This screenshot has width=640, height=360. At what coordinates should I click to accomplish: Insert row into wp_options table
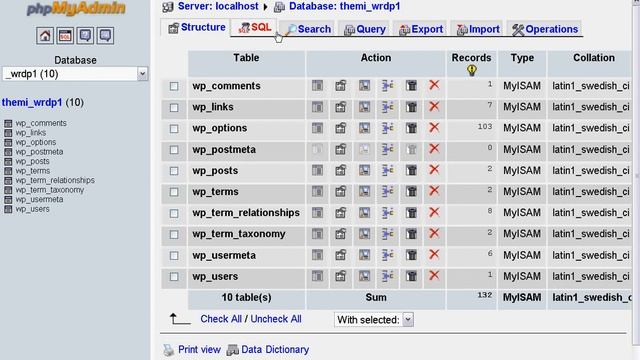tap(387, 128)
